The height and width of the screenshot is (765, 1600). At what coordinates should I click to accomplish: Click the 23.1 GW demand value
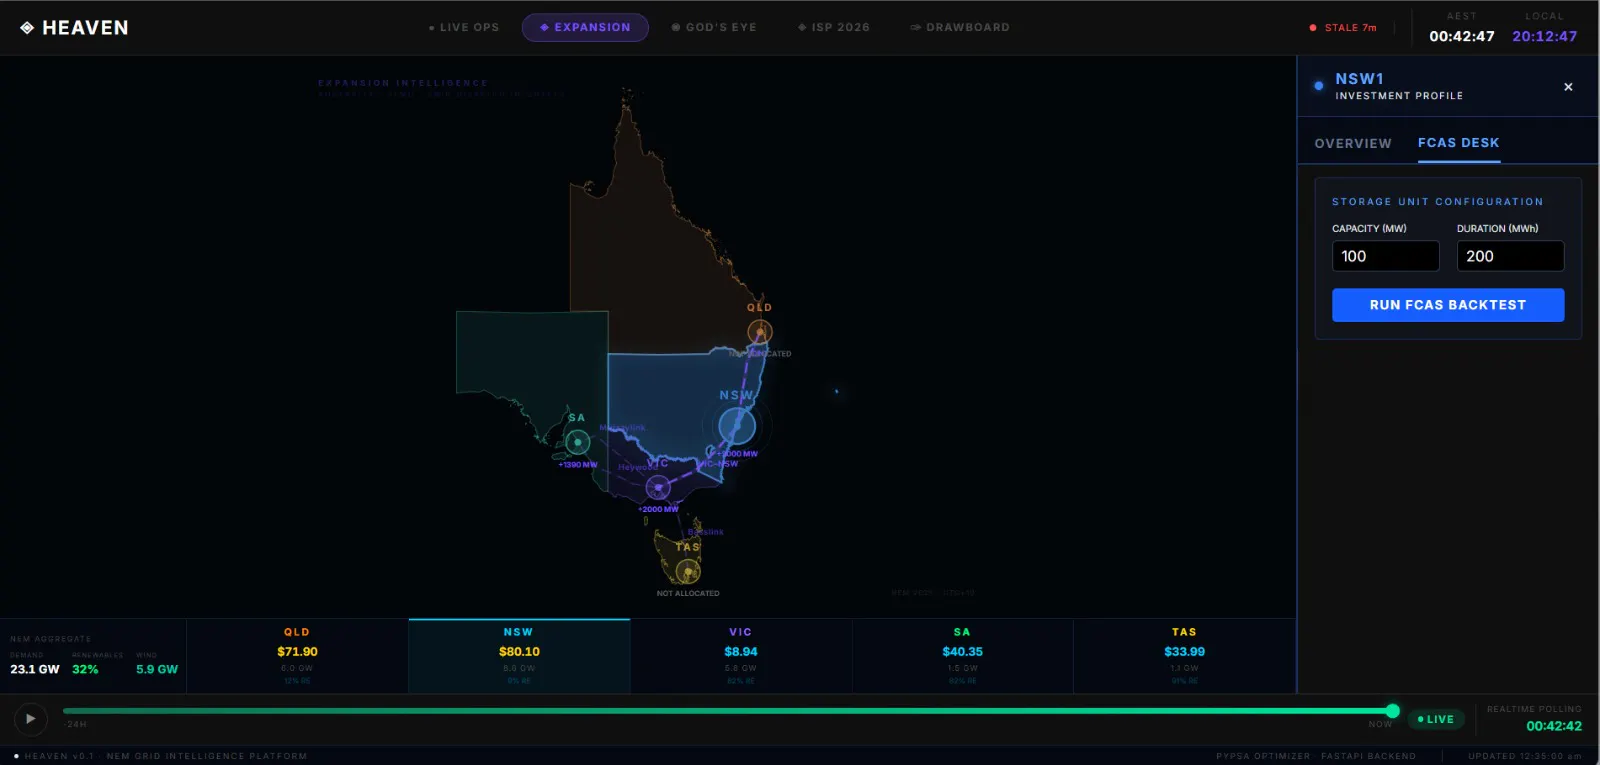click(x=35, y=669)
